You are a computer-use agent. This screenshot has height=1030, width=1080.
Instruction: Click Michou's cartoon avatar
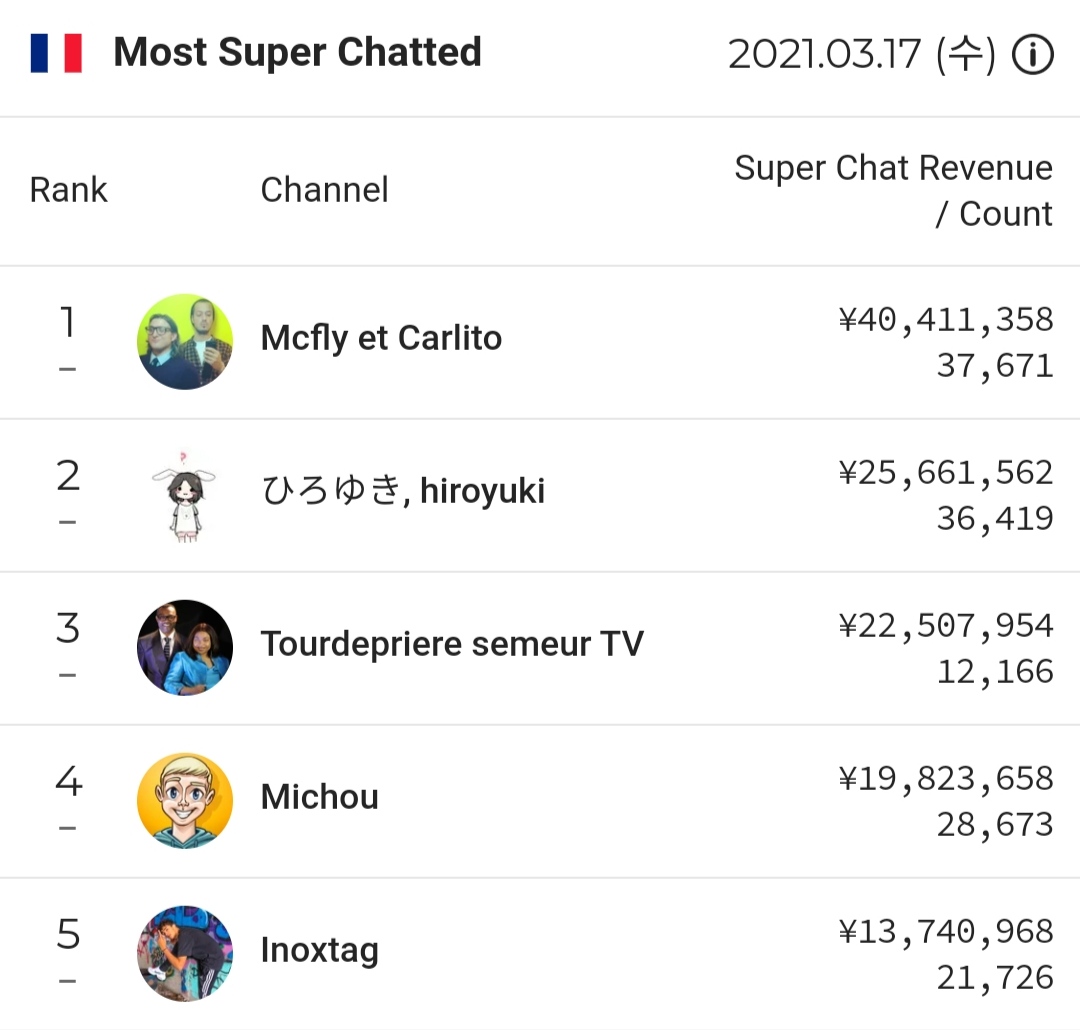click(185, 801)
